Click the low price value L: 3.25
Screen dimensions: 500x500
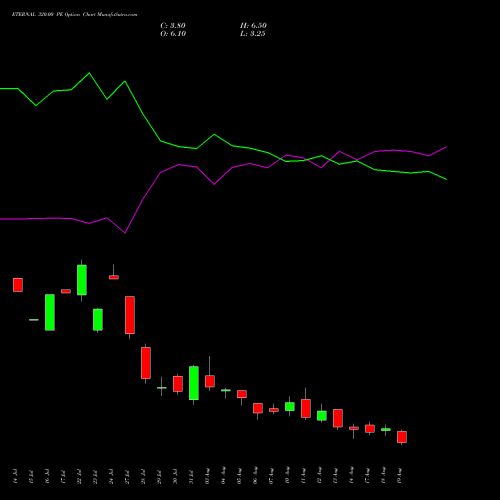click(x=253, y=34)
